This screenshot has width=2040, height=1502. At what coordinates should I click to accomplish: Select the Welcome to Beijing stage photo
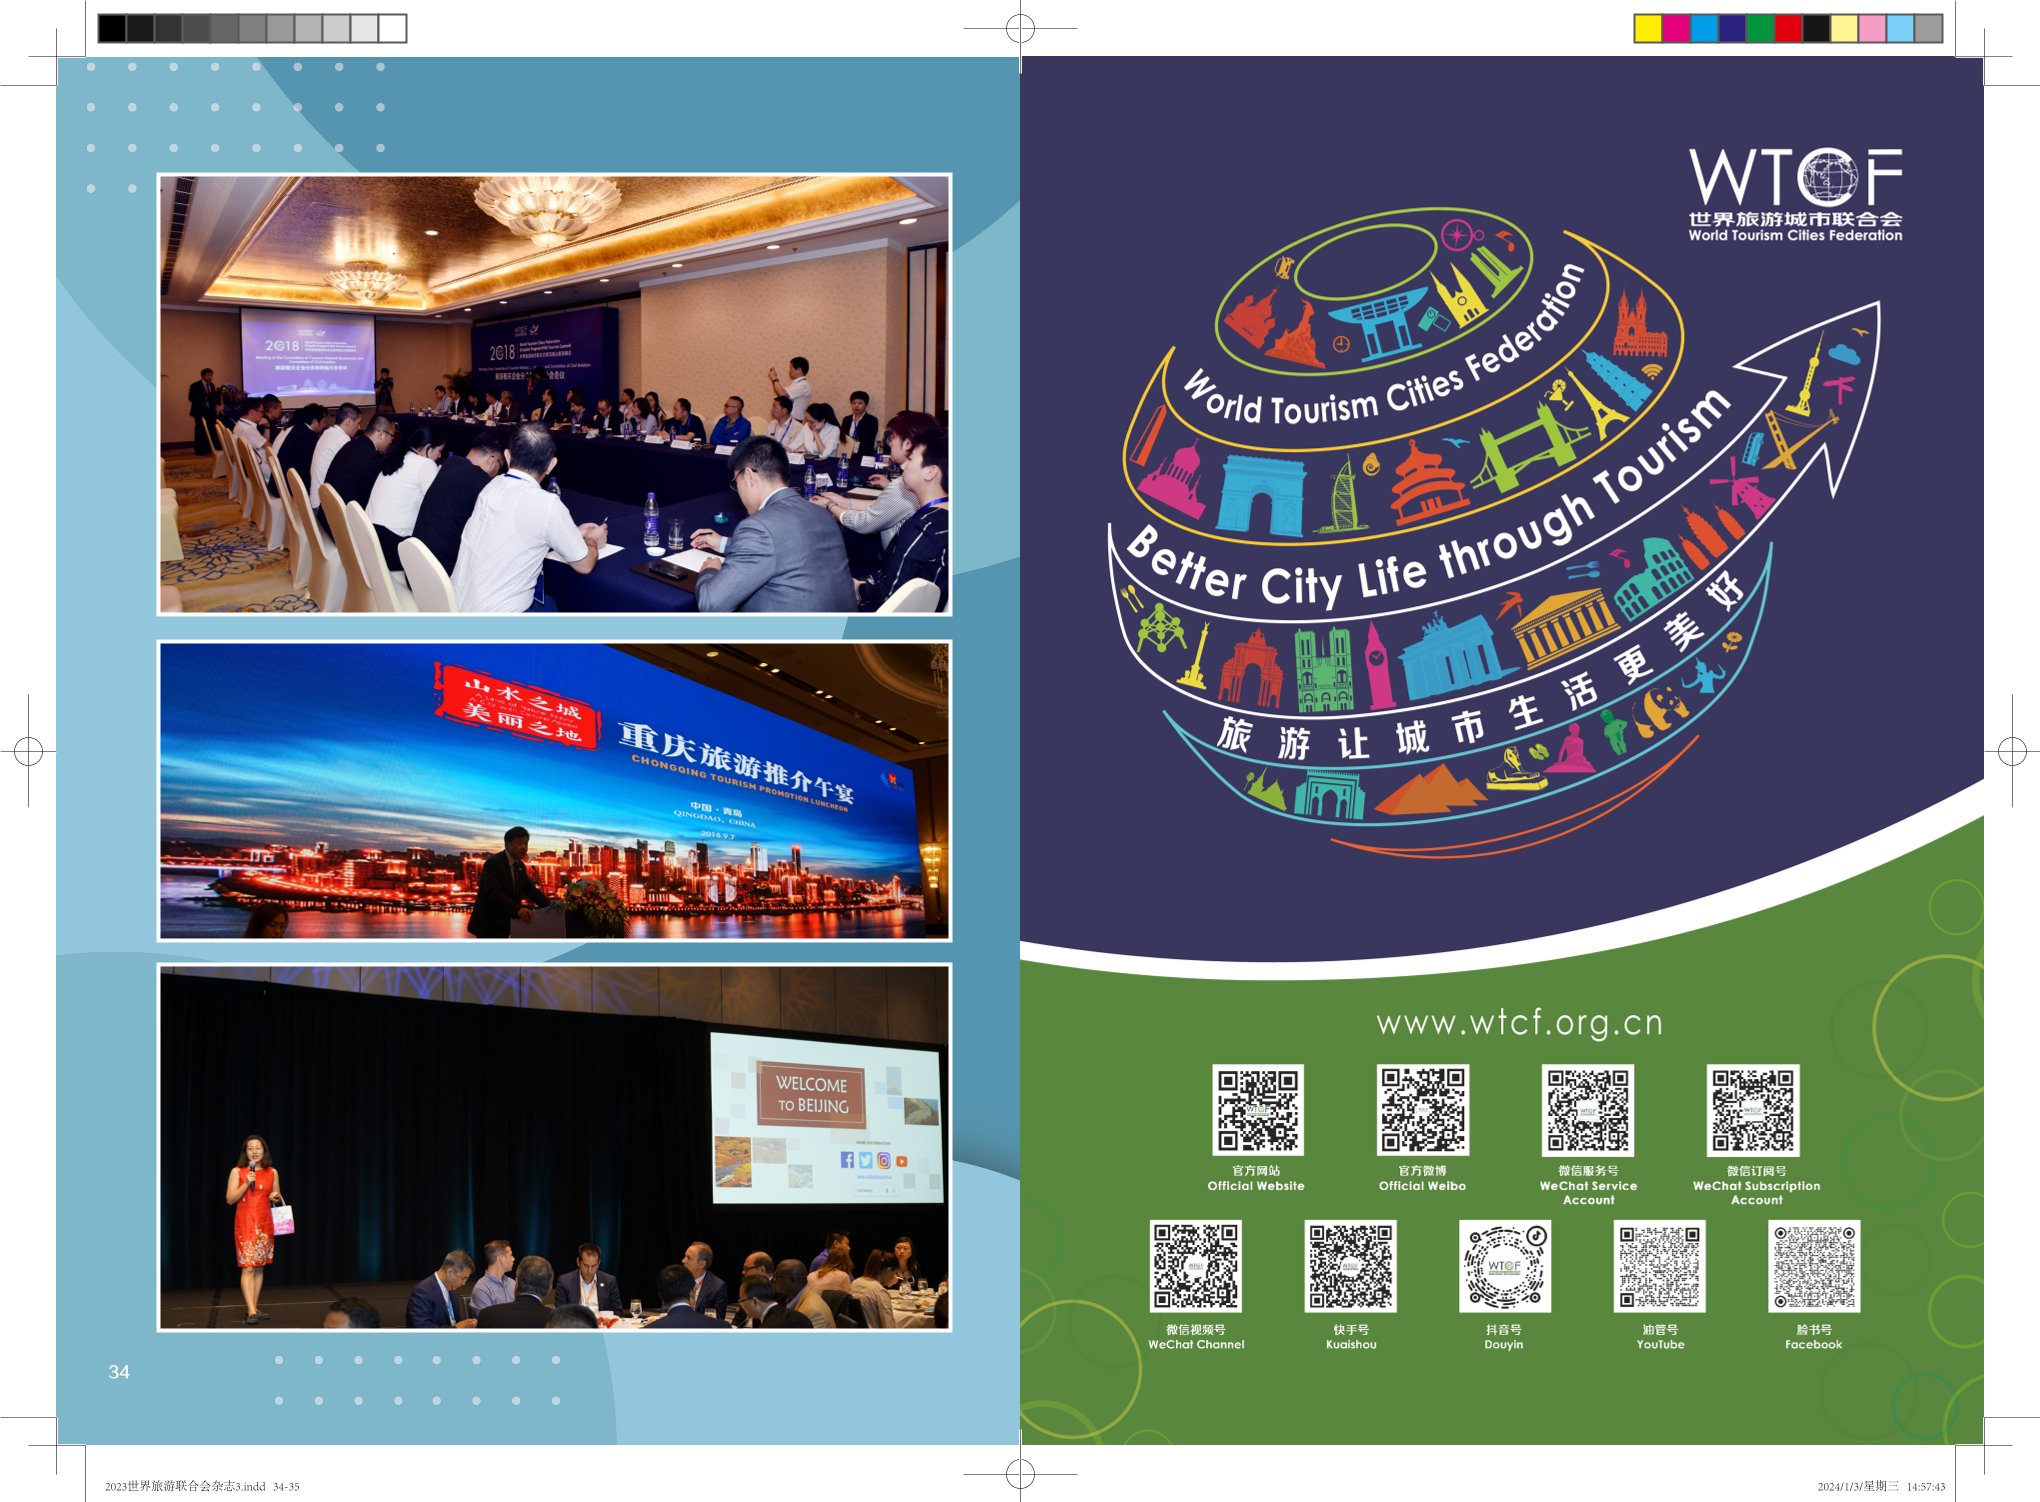(554, 1147)
